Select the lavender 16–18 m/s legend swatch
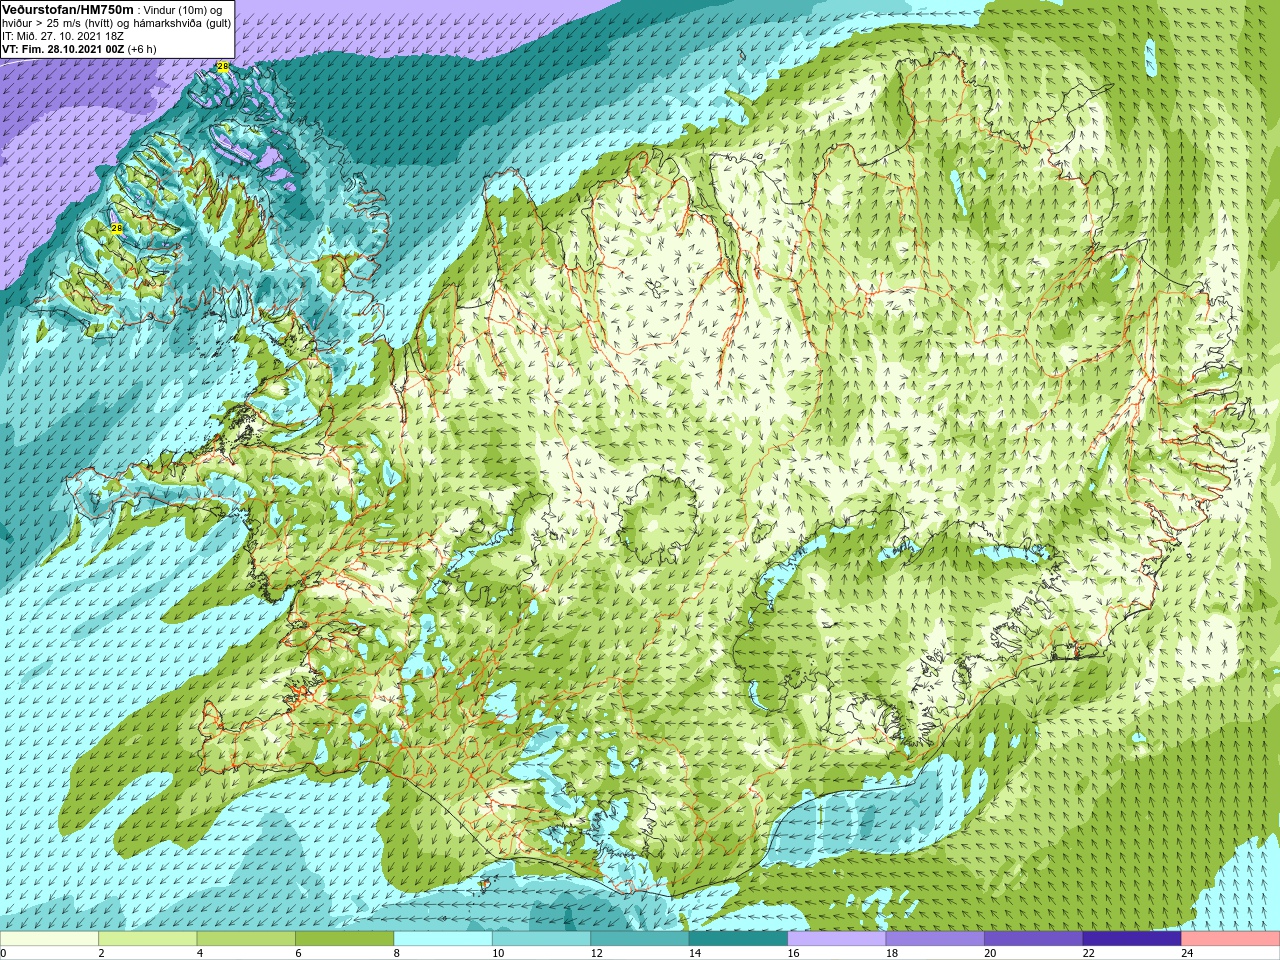The width and height of the screenshot is (1280, 960). [x=837, y=939]
